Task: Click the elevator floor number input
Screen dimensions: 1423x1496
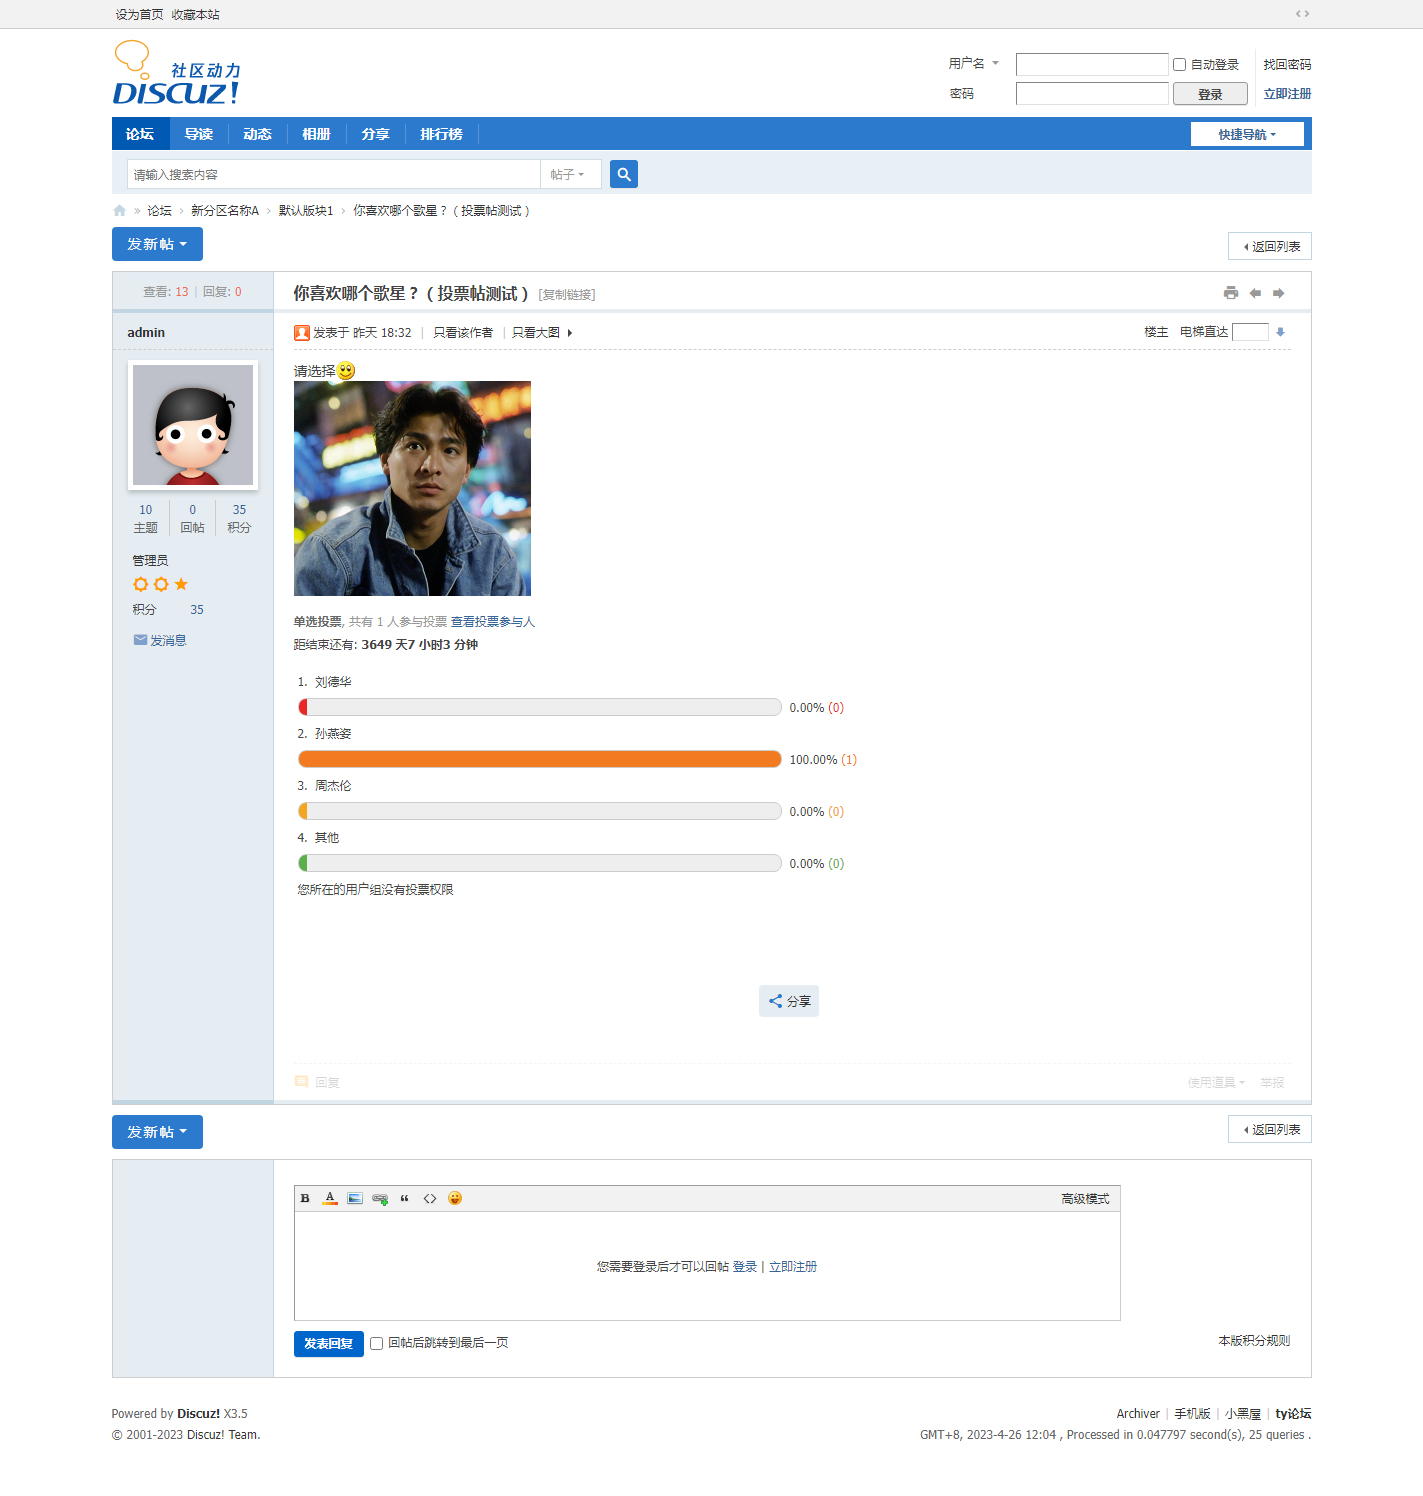Action: [x=1250, y=332]
